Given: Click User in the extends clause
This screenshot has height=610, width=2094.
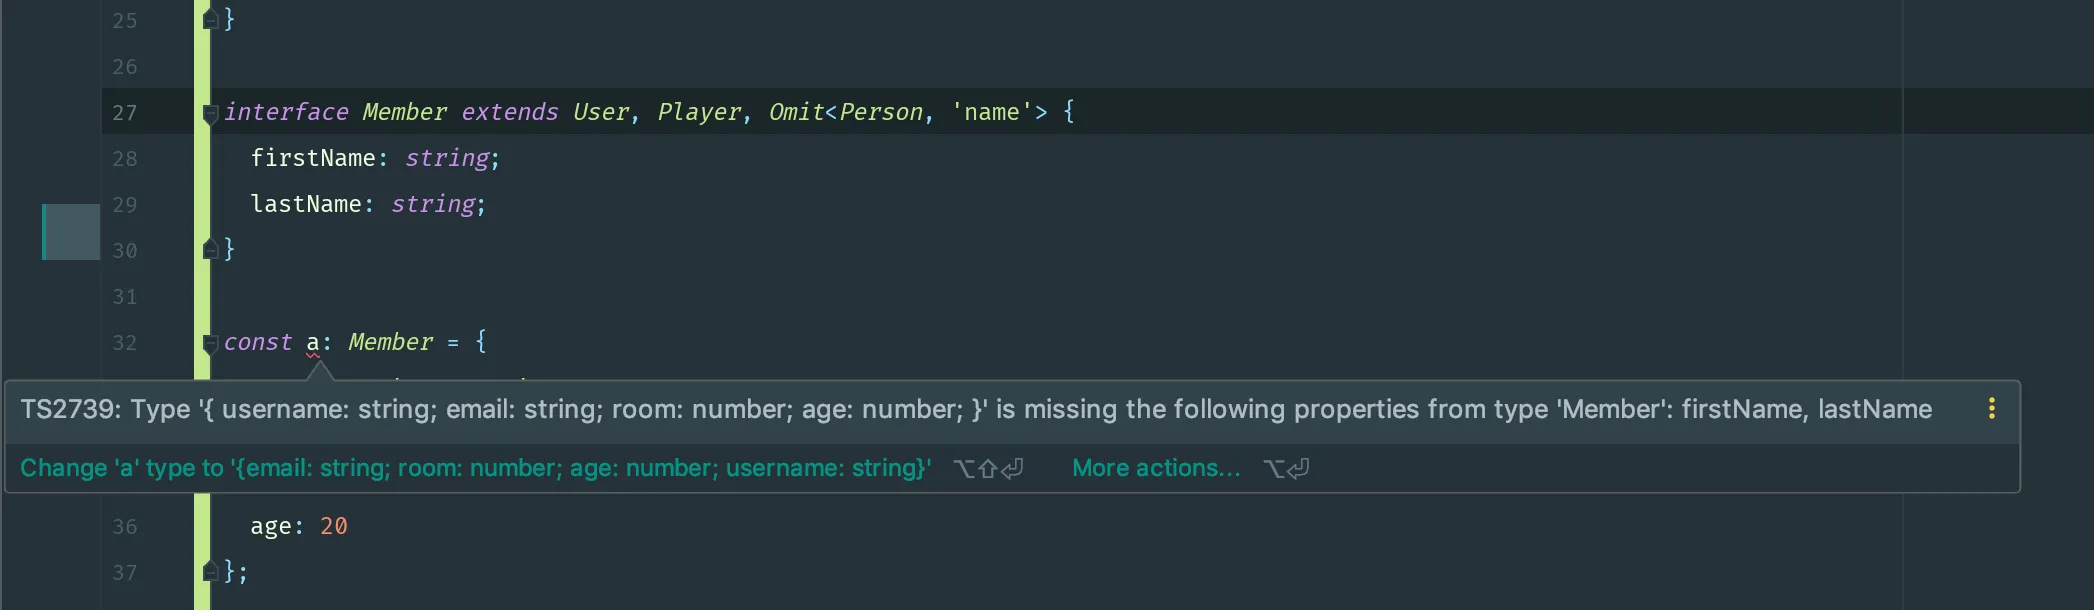Looking at the screenshot, I should click(x=600, y=113).
